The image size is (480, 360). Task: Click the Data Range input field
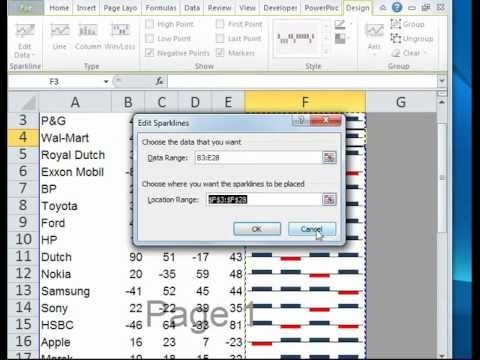click(x=258, y=157)
